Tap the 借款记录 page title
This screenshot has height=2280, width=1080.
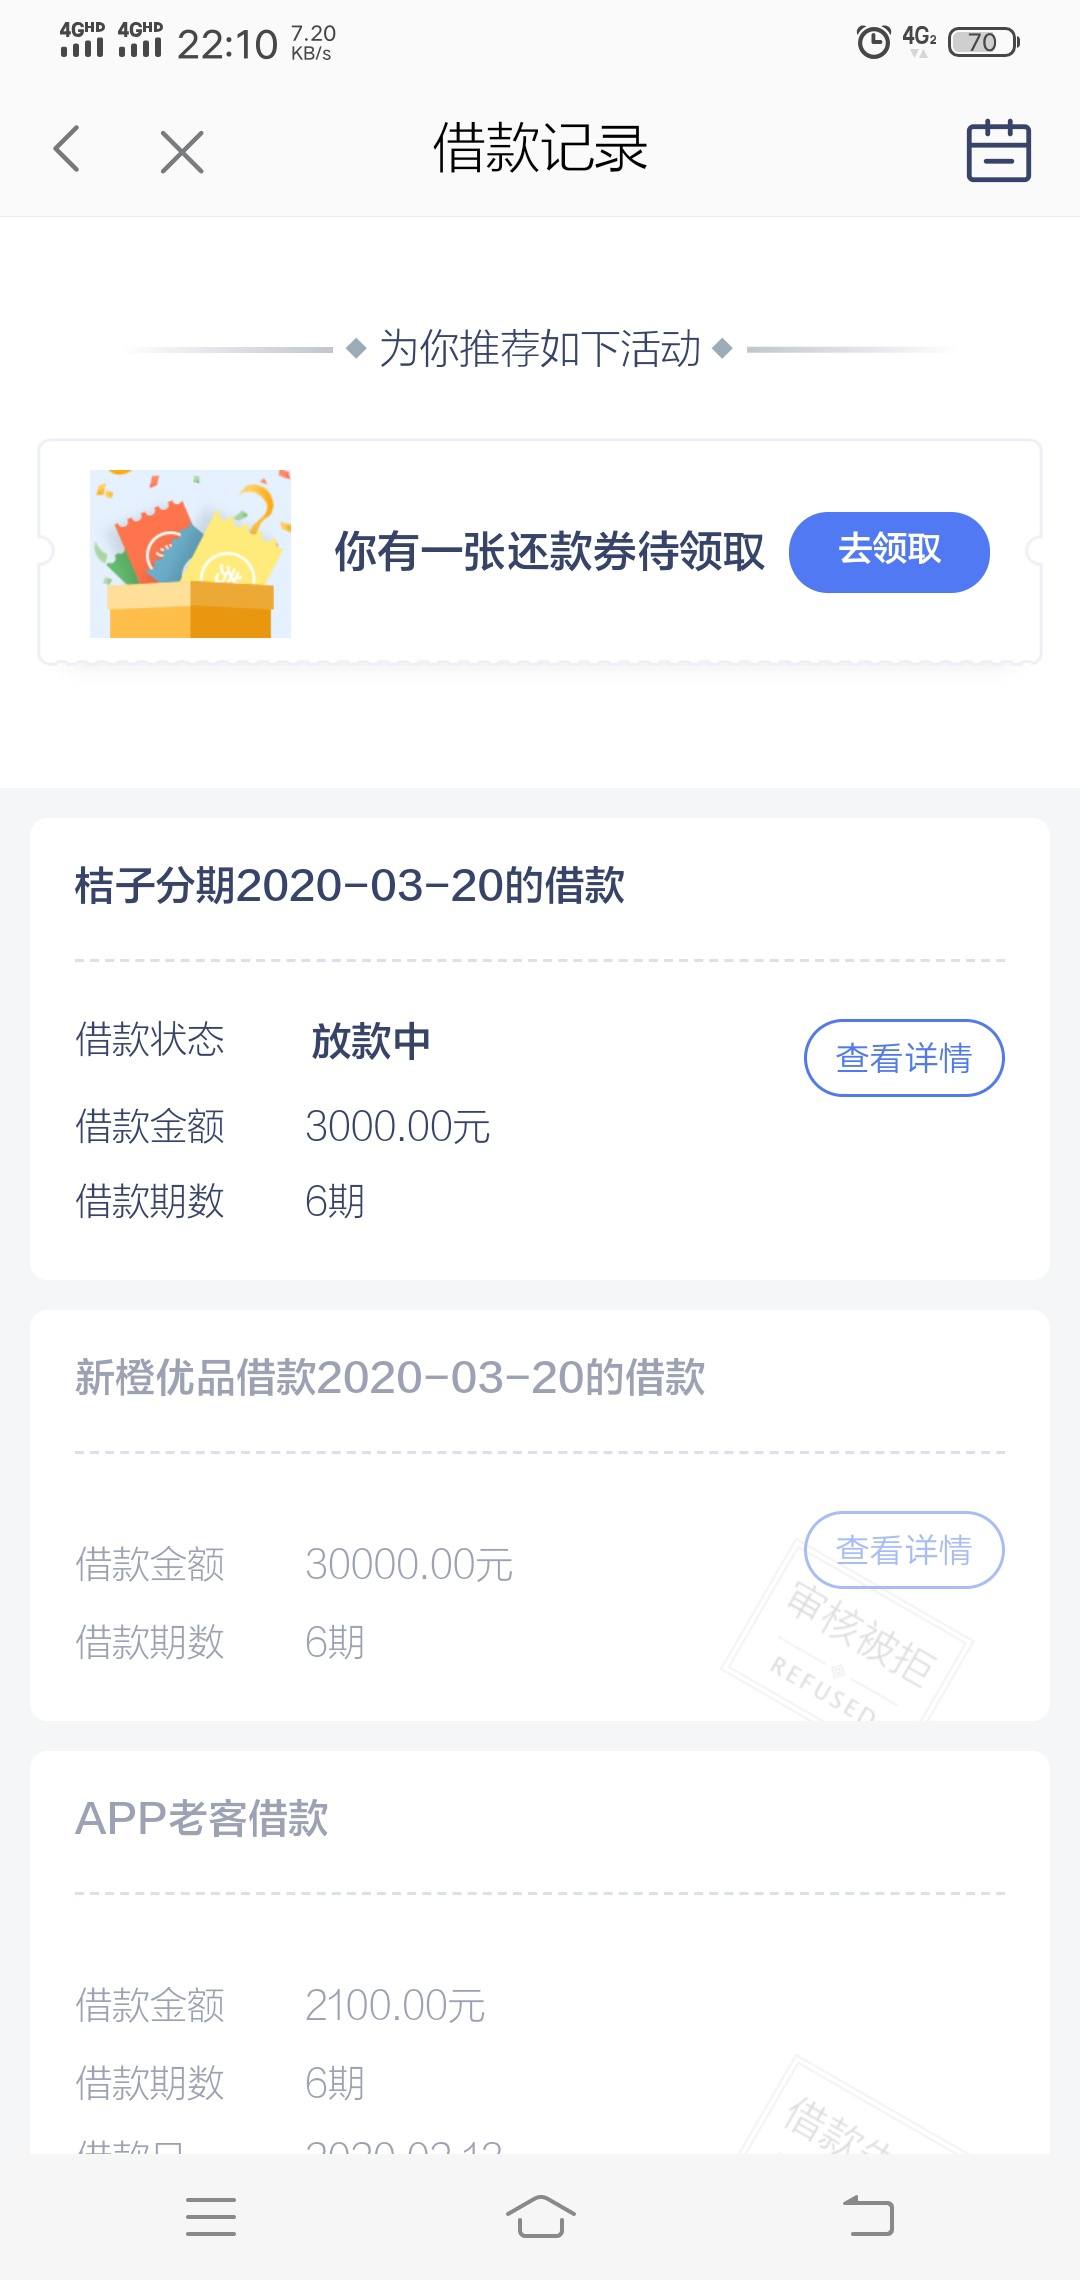click(540, 148)
